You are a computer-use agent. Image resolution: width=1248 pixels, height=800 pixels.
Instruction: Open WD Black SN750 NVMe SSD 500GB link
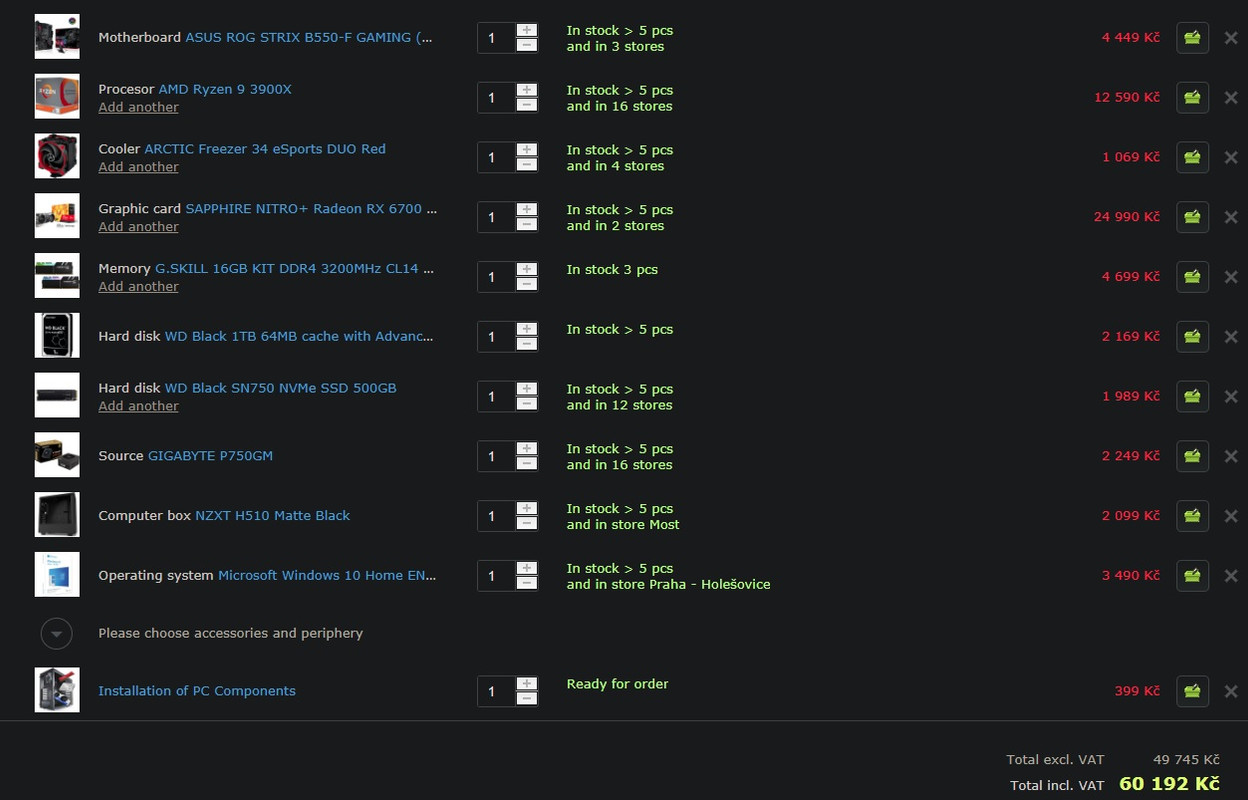click(x=280, y=388)
